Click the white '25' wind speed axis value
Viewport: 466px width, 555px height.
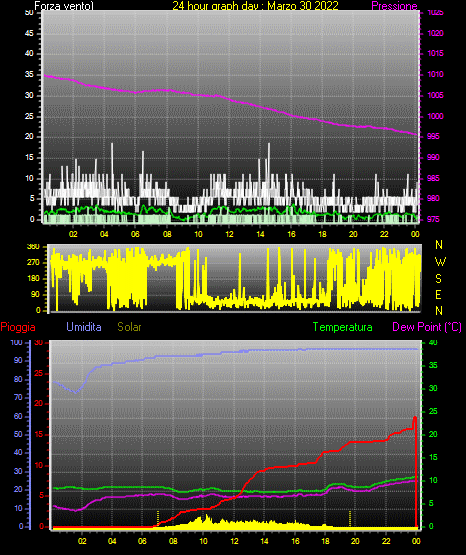pyautogui.click(x=29, y=116)
